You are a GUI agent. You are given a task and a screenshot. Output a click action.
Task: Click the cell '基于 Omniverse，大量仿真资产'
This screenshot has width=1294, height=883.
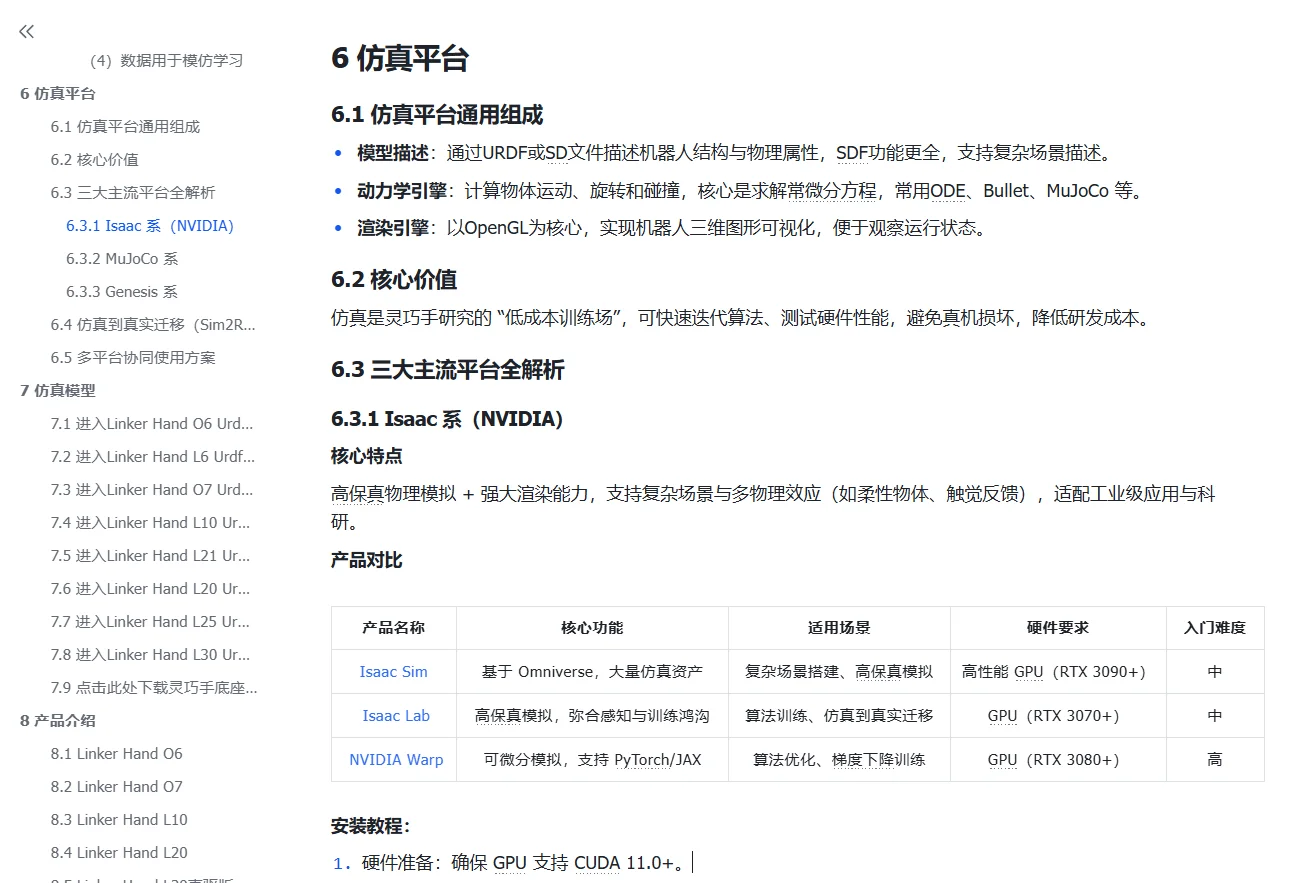[x=592, y=672]
